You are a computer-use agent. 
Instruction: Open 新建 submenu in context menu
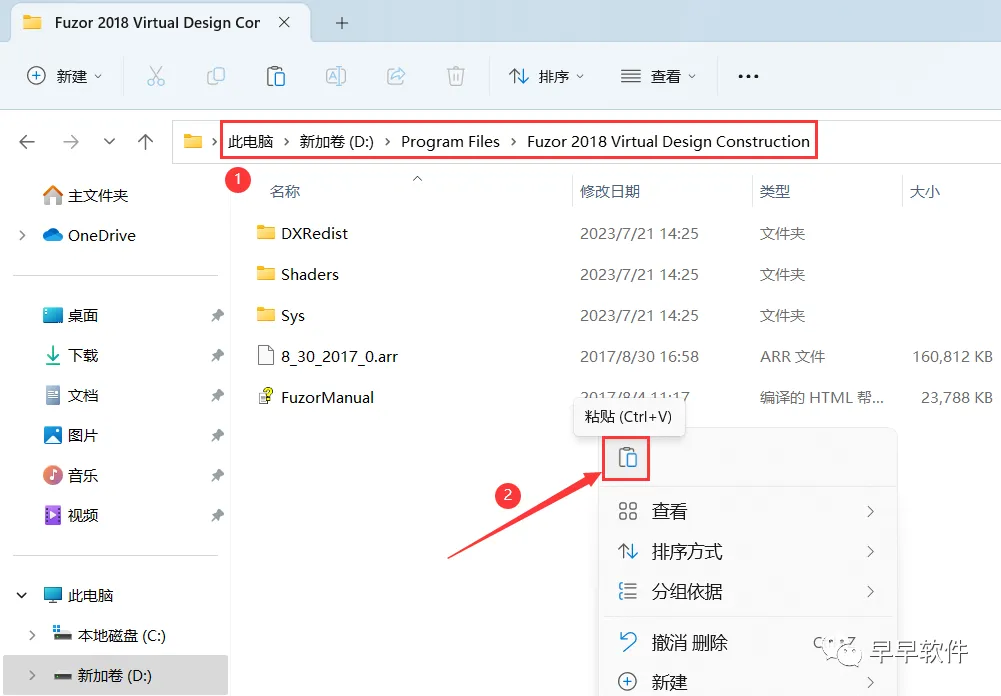point(747,681)
